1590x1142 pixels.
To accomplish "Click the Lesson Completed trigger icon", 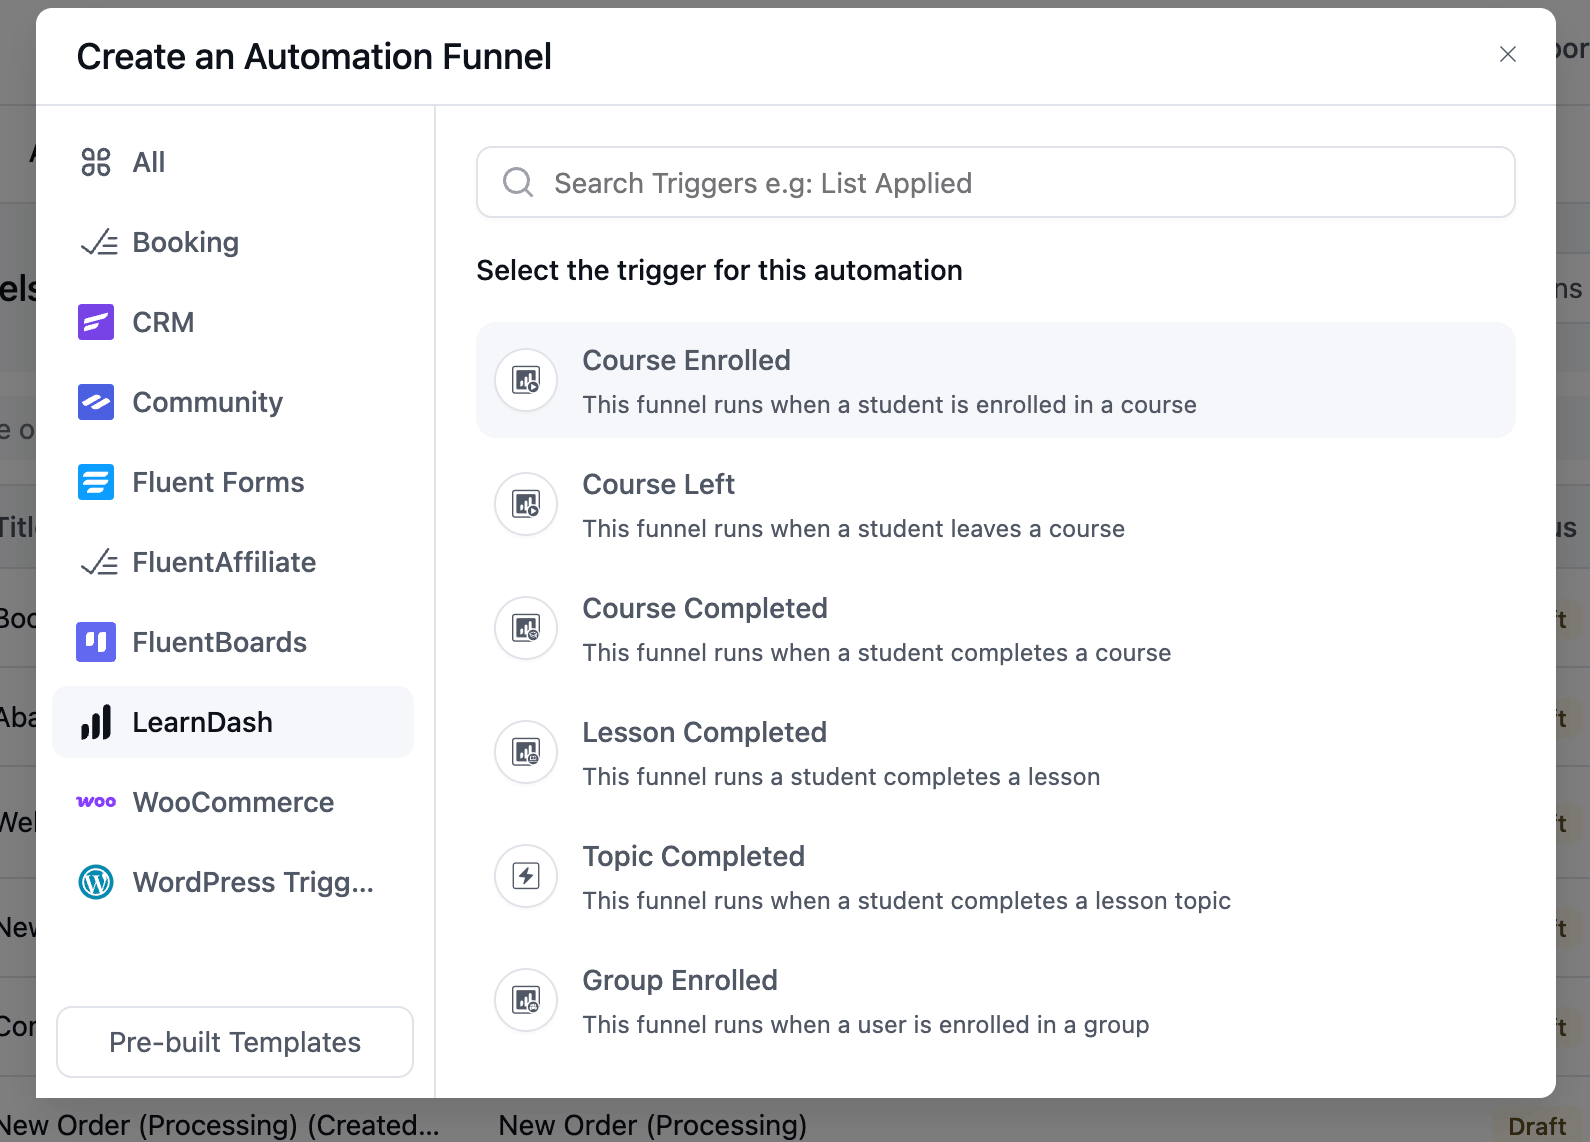I will coord(526,752).
